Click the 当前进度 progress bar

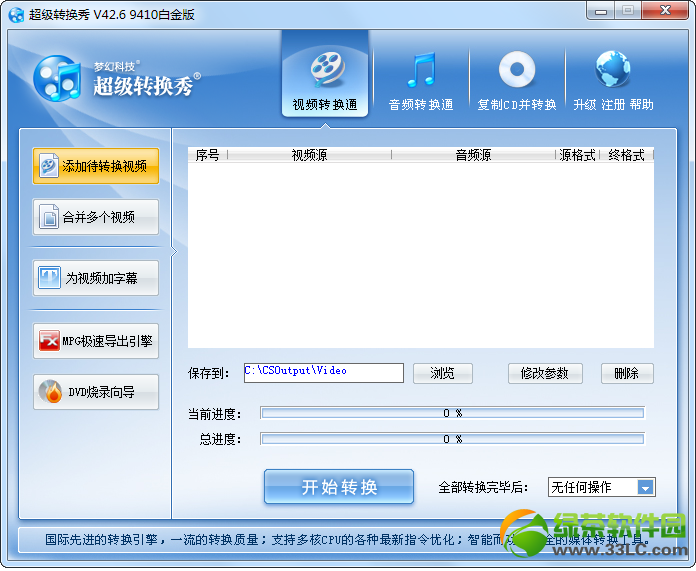(452, 413)
